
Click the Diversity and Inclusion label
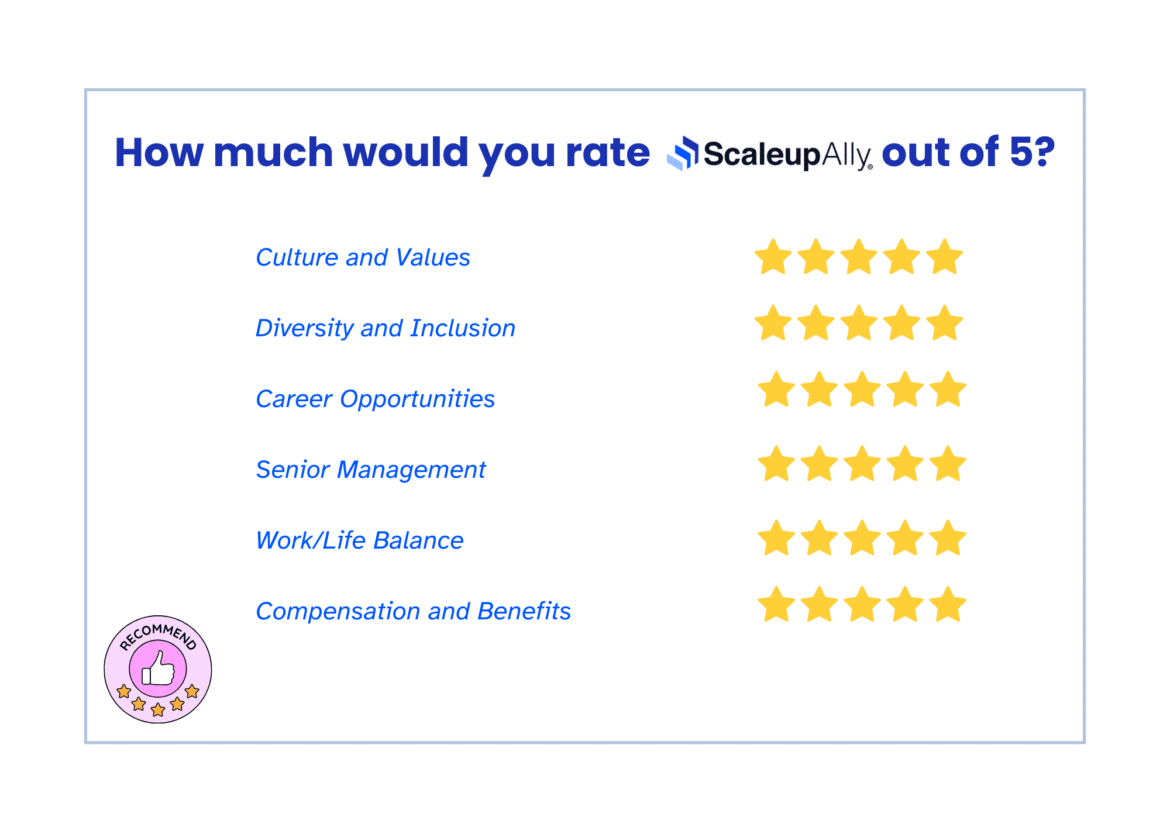pos(385,328)
